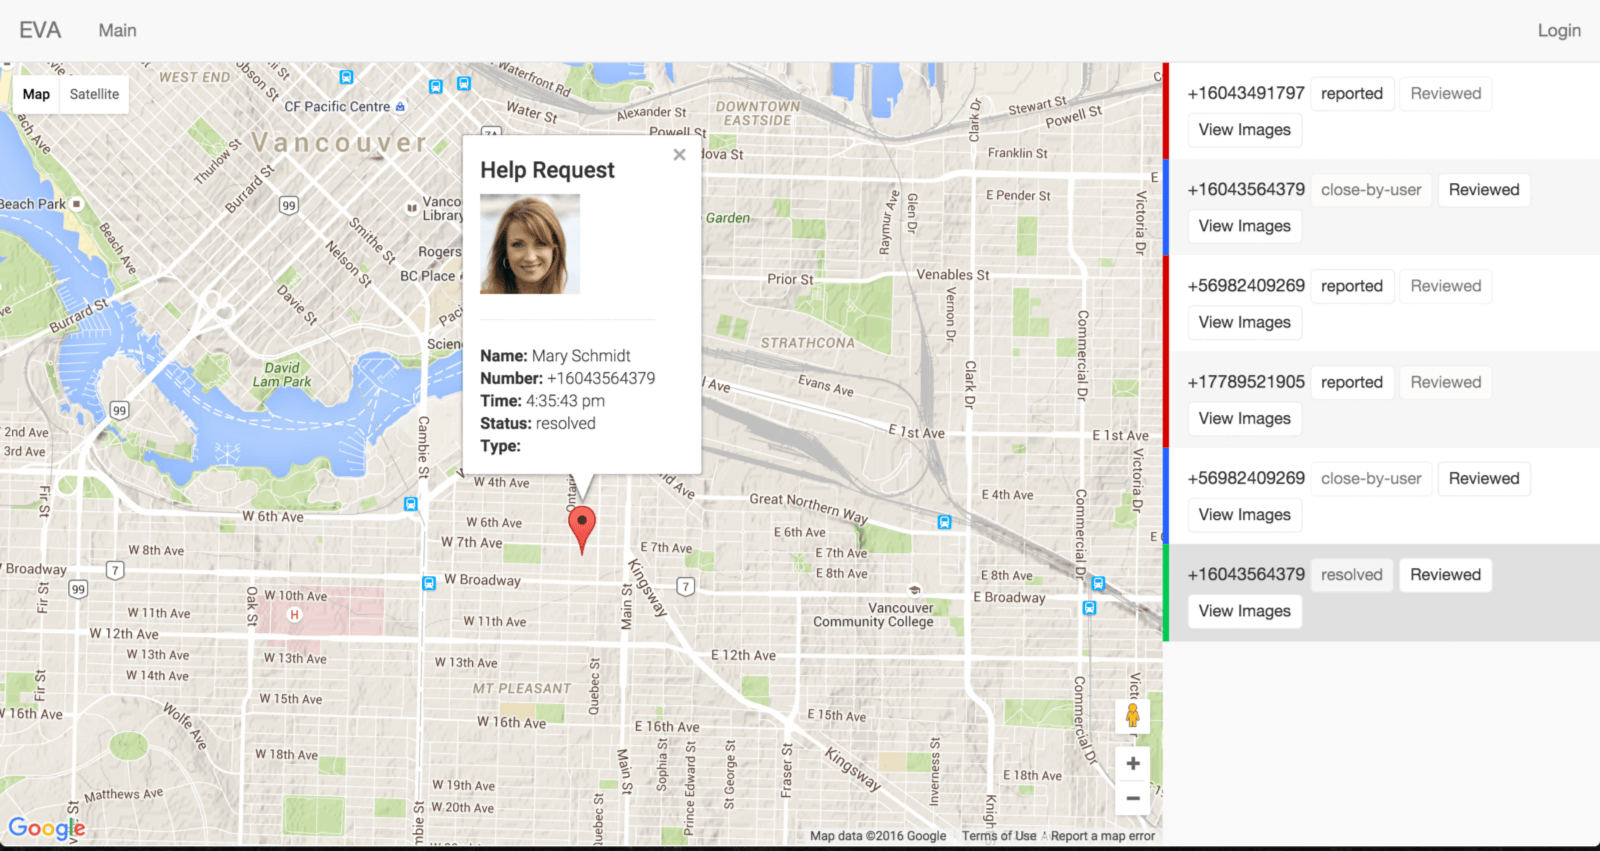The width and height of the screenshot is (1600, 851).
Task: Click the transit icon near Great Northern Way
Action: pyautogui.click(x=944, y=522)
